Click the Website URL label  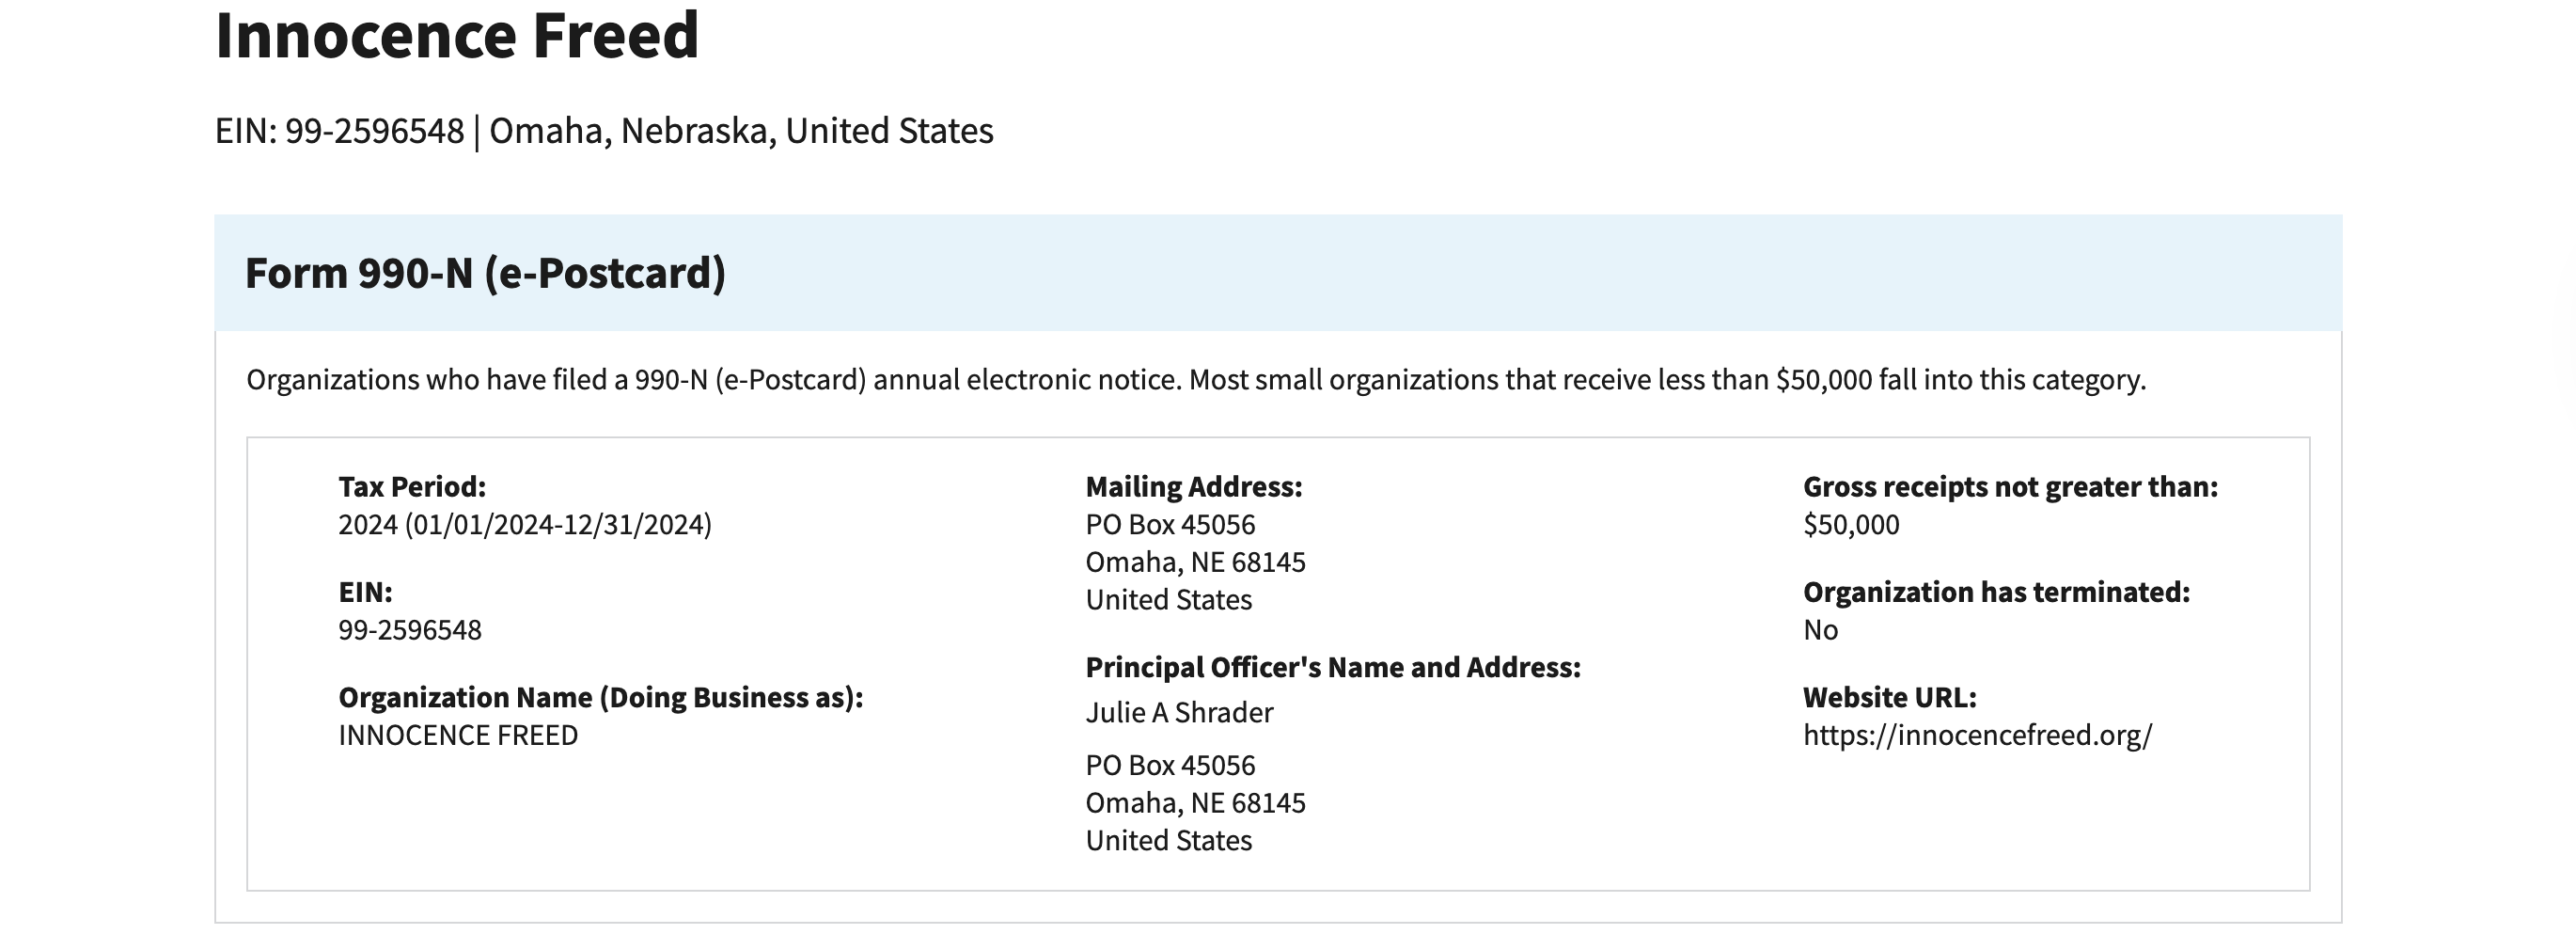click(x=1889, y=698)
